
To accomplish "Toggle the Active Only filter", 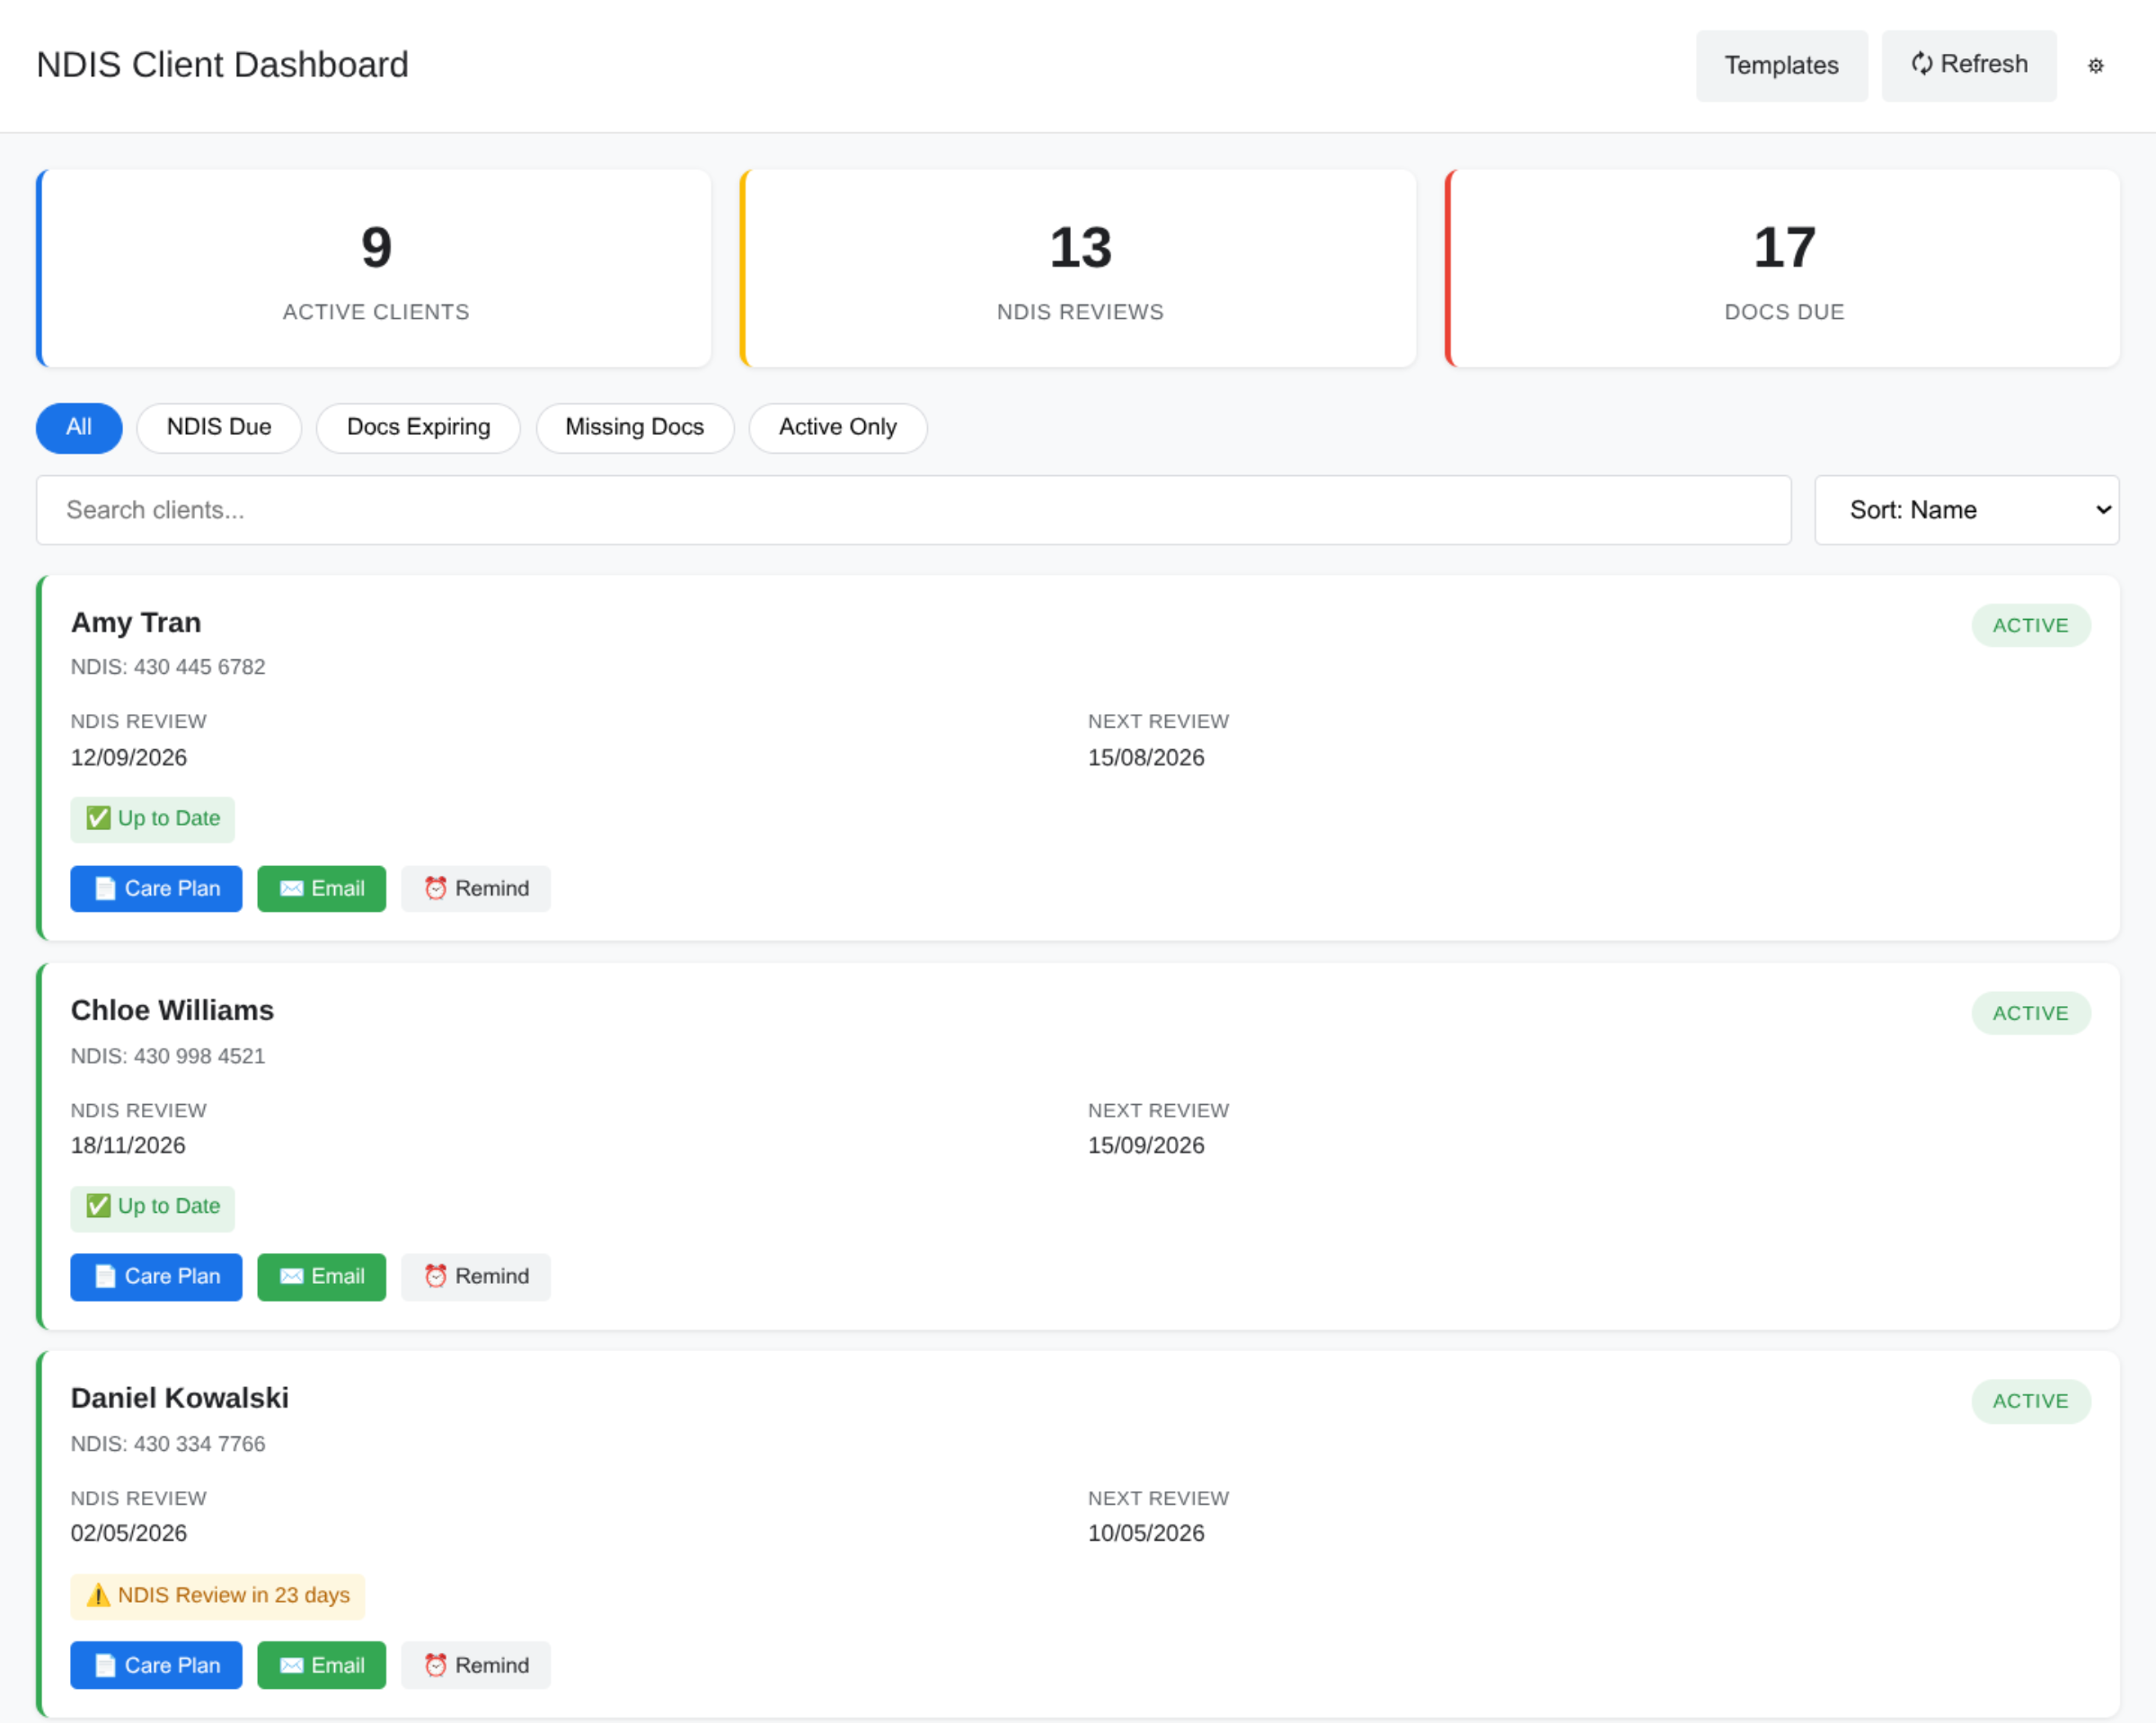I will pos(837,428).
